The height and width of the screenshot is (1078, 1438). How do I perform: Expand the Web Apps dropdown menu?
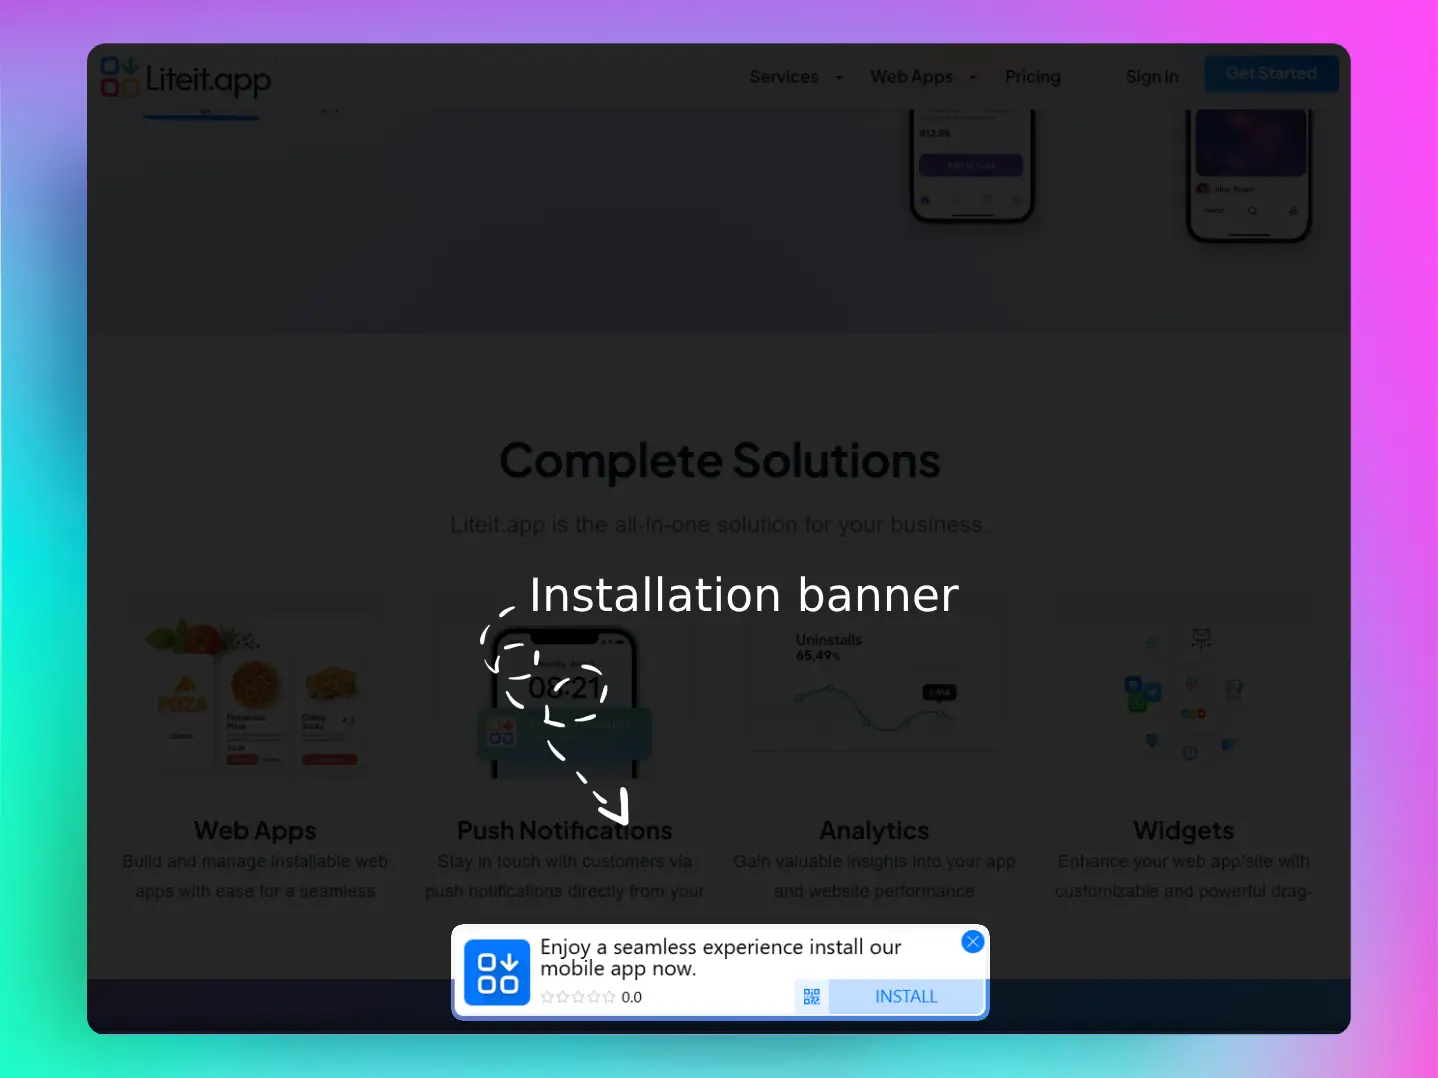[922, 77]
